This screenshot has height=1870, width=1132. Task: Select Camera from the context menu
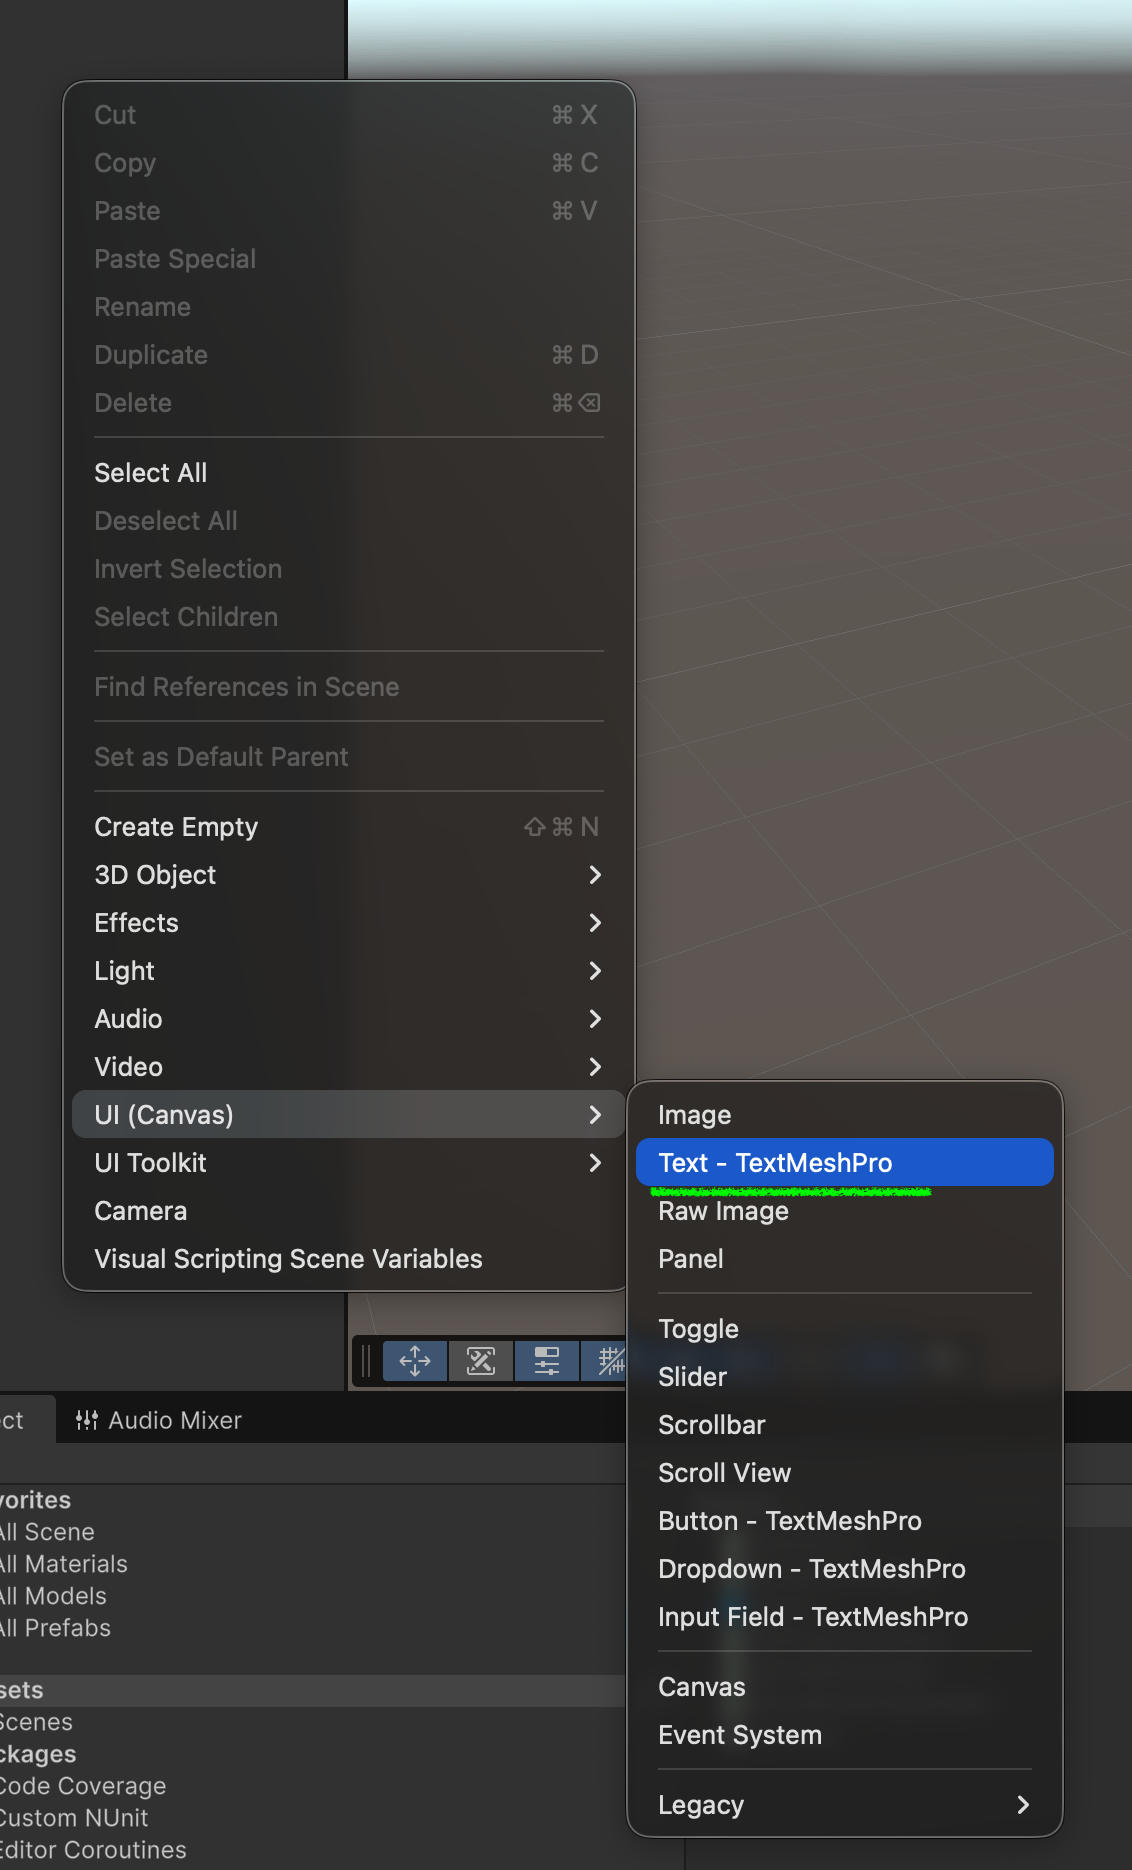point(141,1211)
